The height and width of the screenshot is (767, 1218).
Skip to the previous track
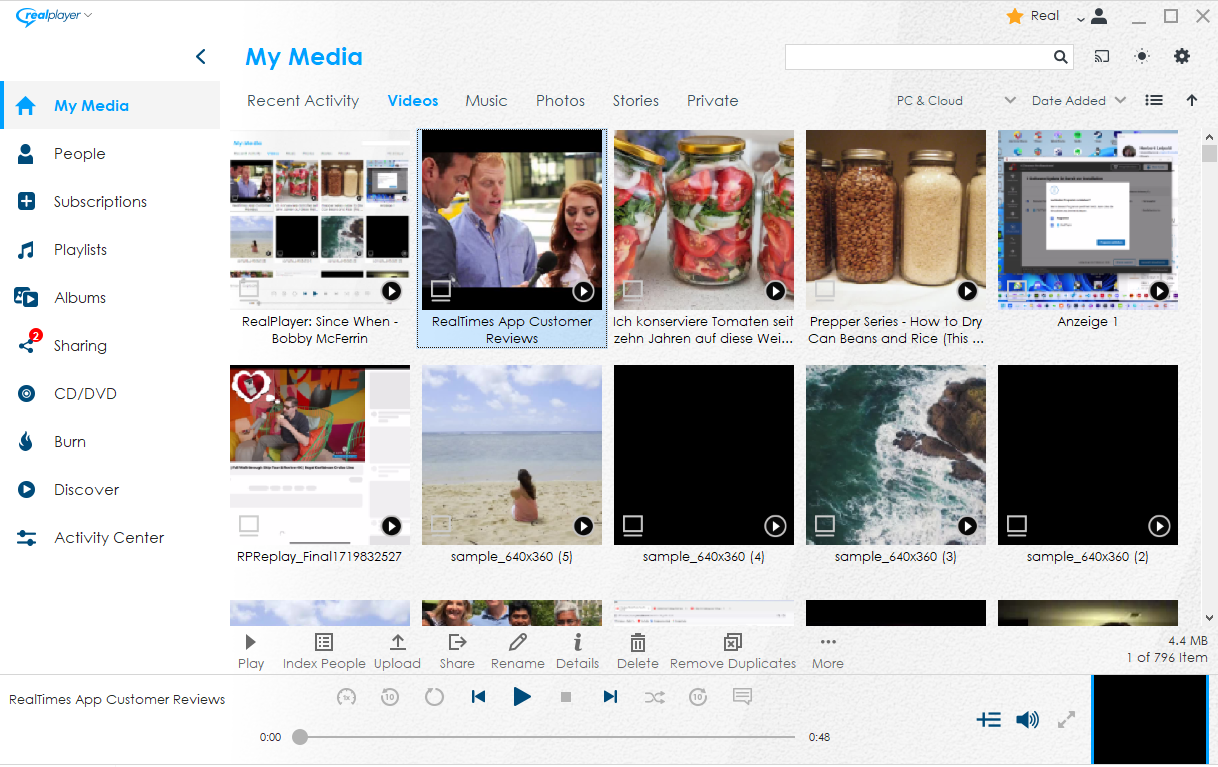(478, 697)
